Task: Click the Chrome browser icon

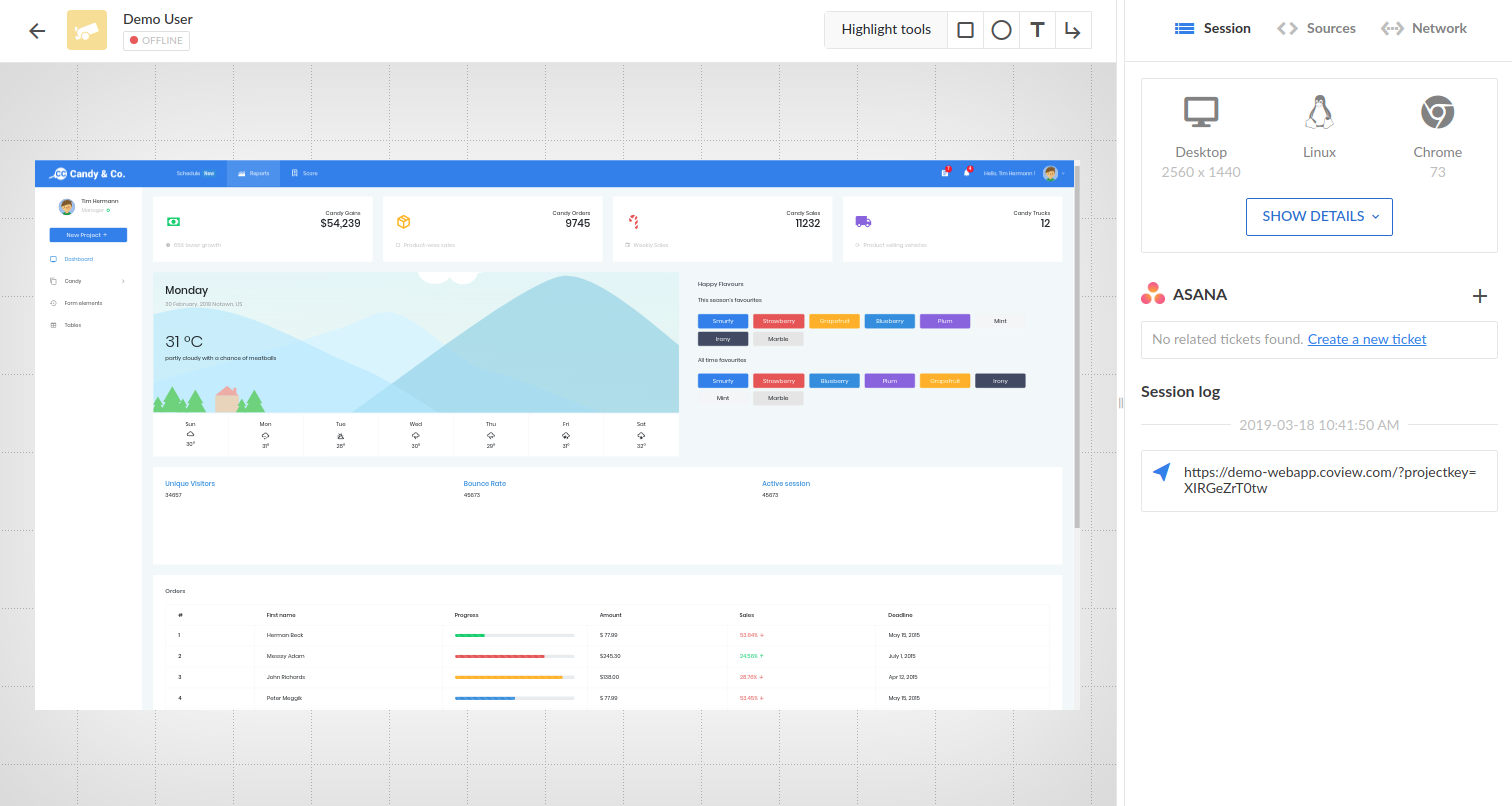Action: click(1437, 112)
